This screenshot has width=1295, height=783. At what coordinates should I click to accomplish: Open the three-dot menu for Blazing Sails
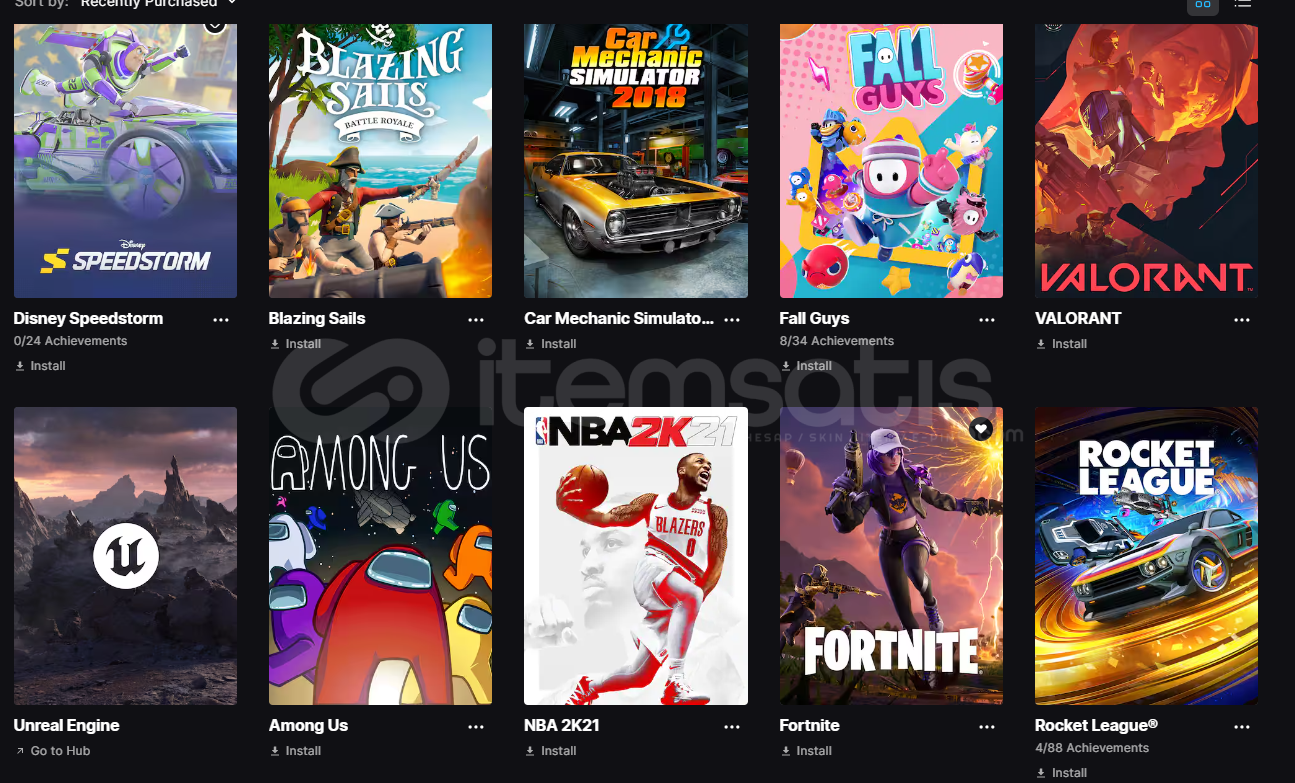[x=476, y=320]
